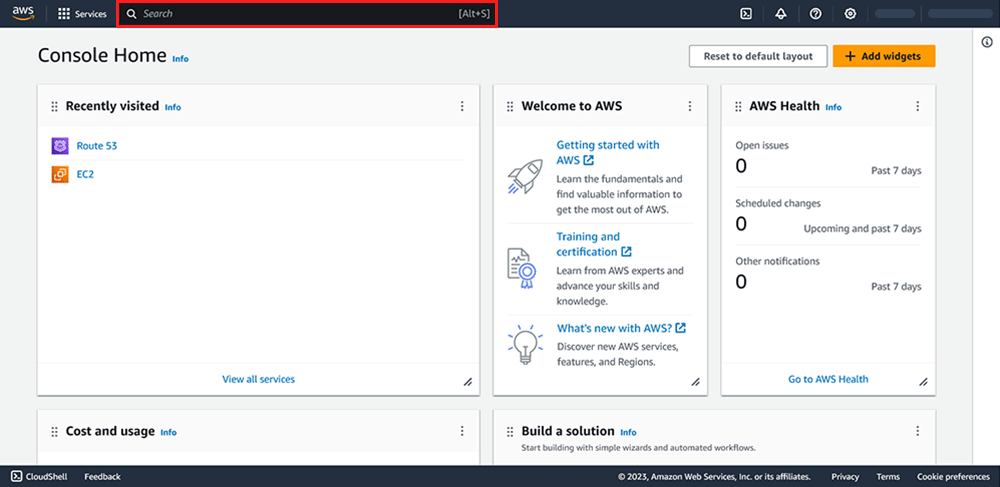Open Recently visited Info link
The image size is (1000, 487).
(173, 107)
